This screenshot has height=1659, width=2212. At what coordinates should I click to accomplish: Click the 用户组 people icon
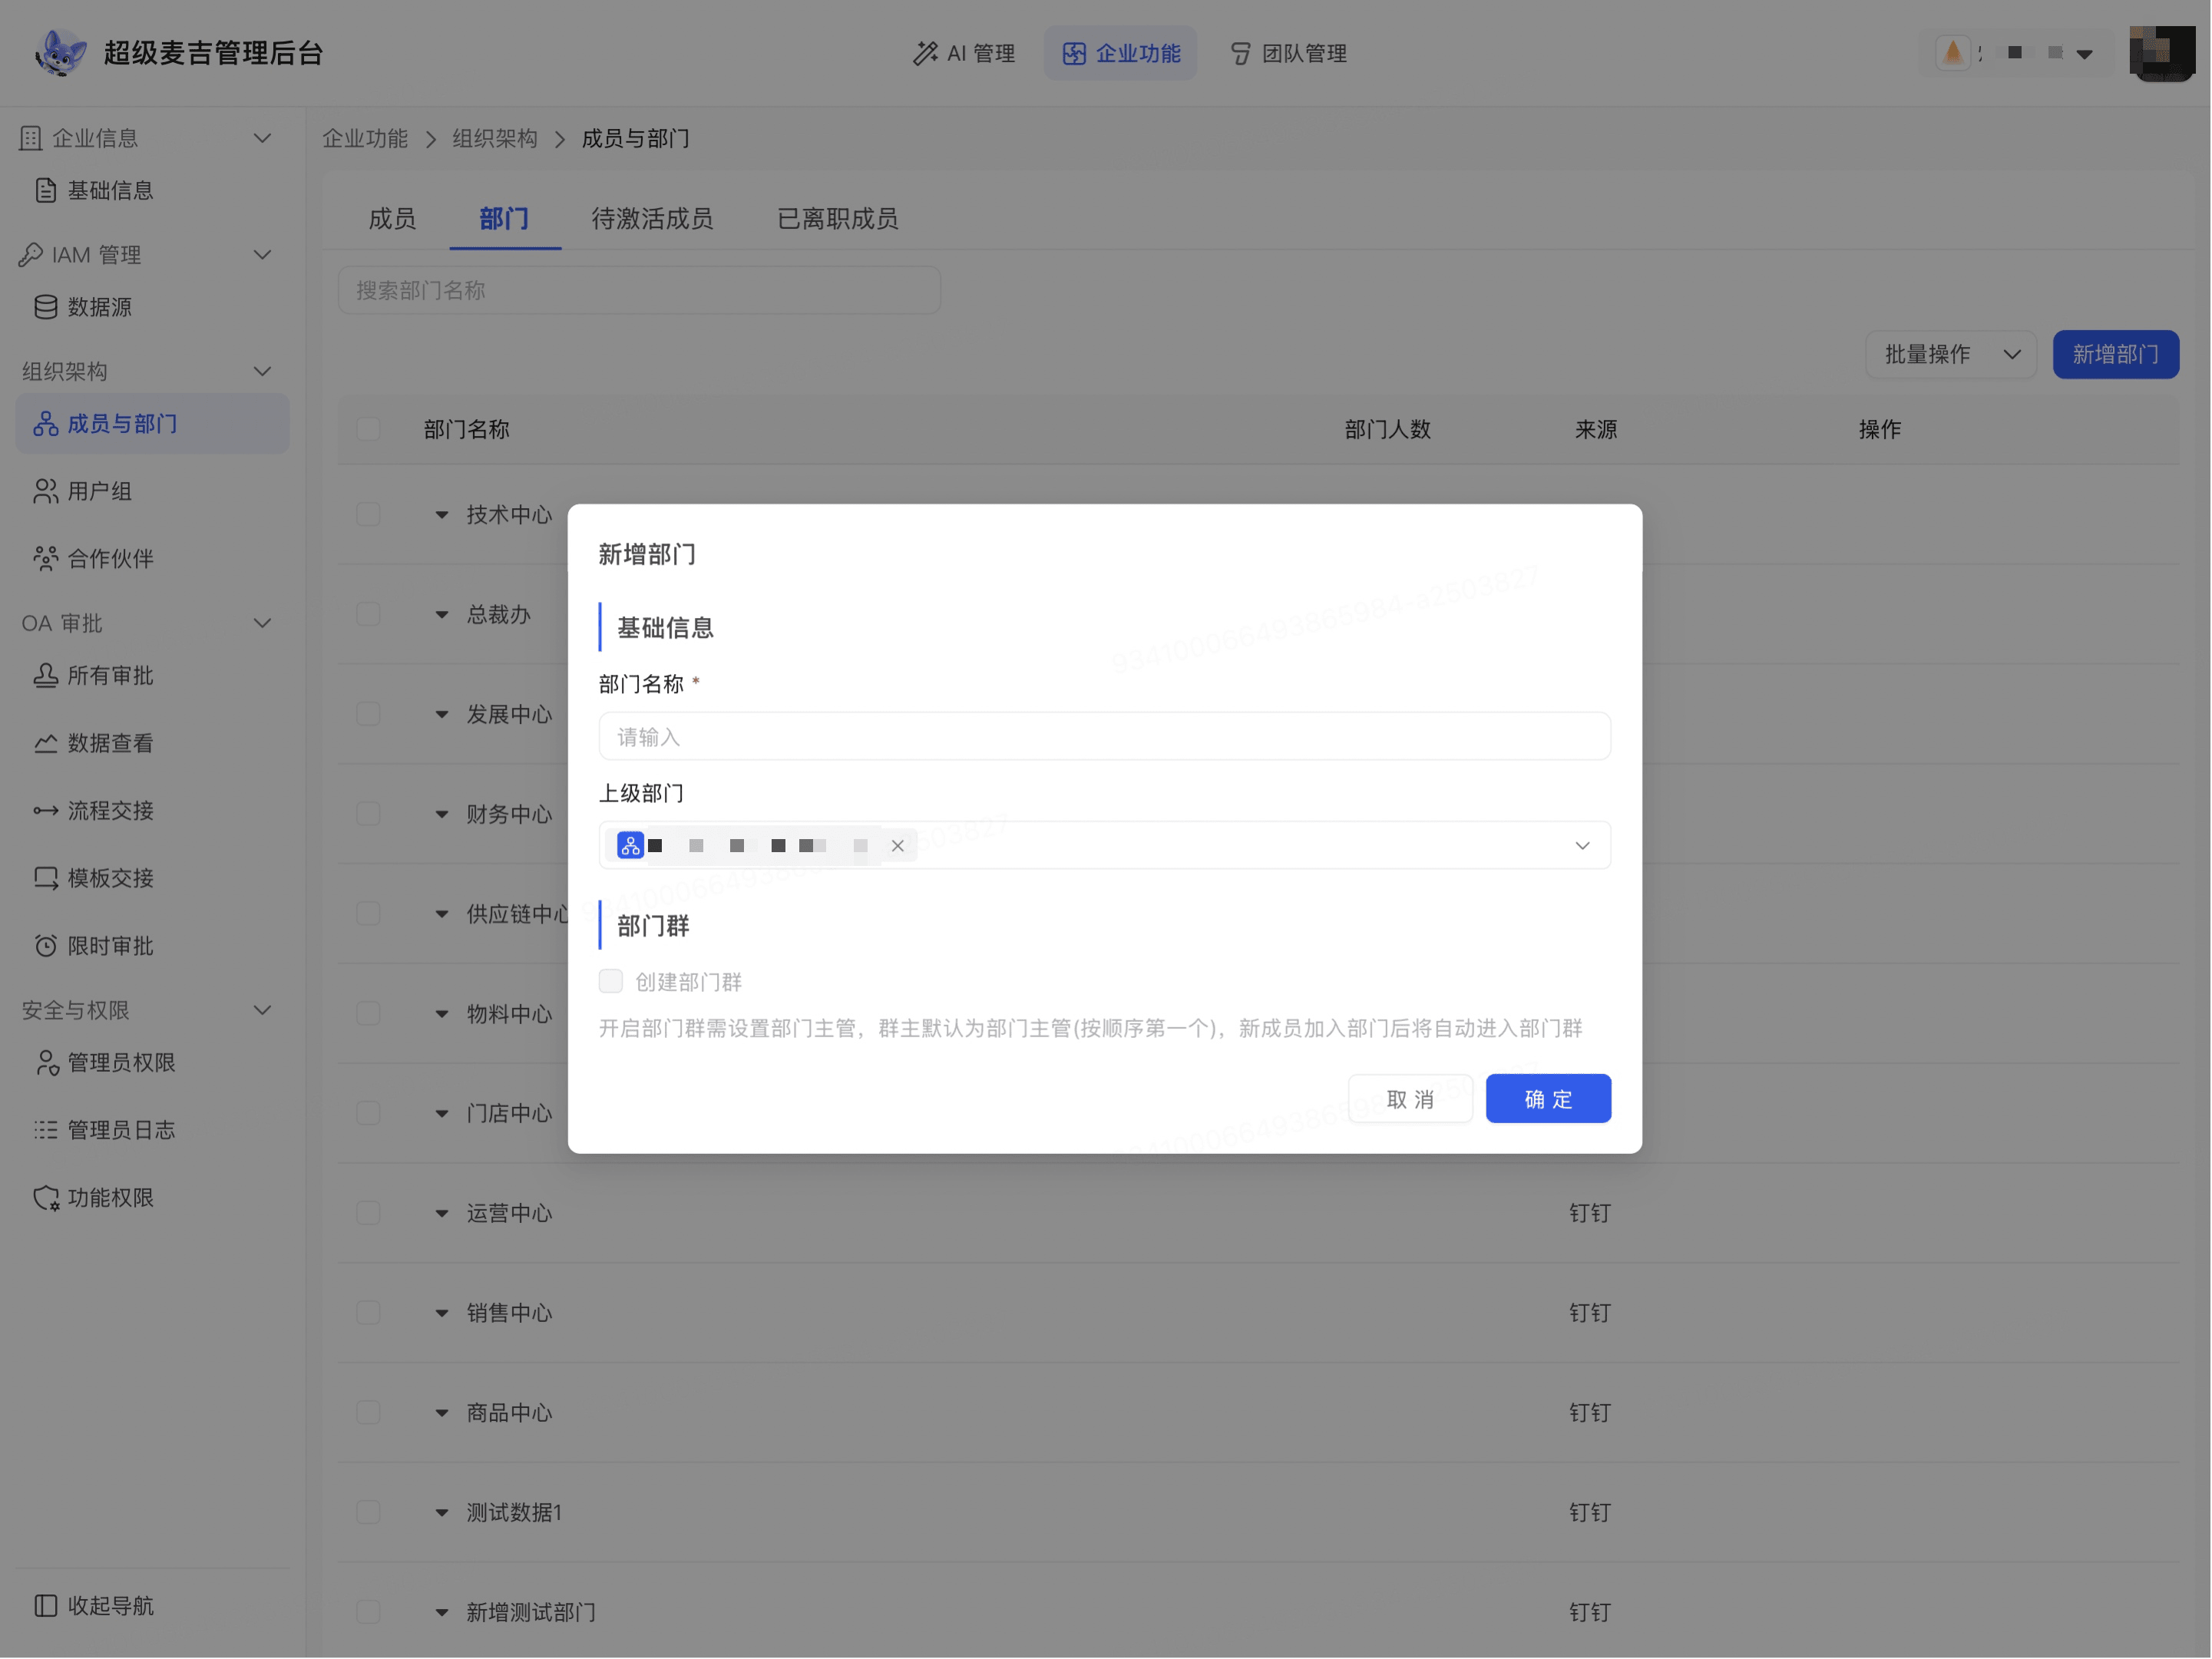coord(45,491)
